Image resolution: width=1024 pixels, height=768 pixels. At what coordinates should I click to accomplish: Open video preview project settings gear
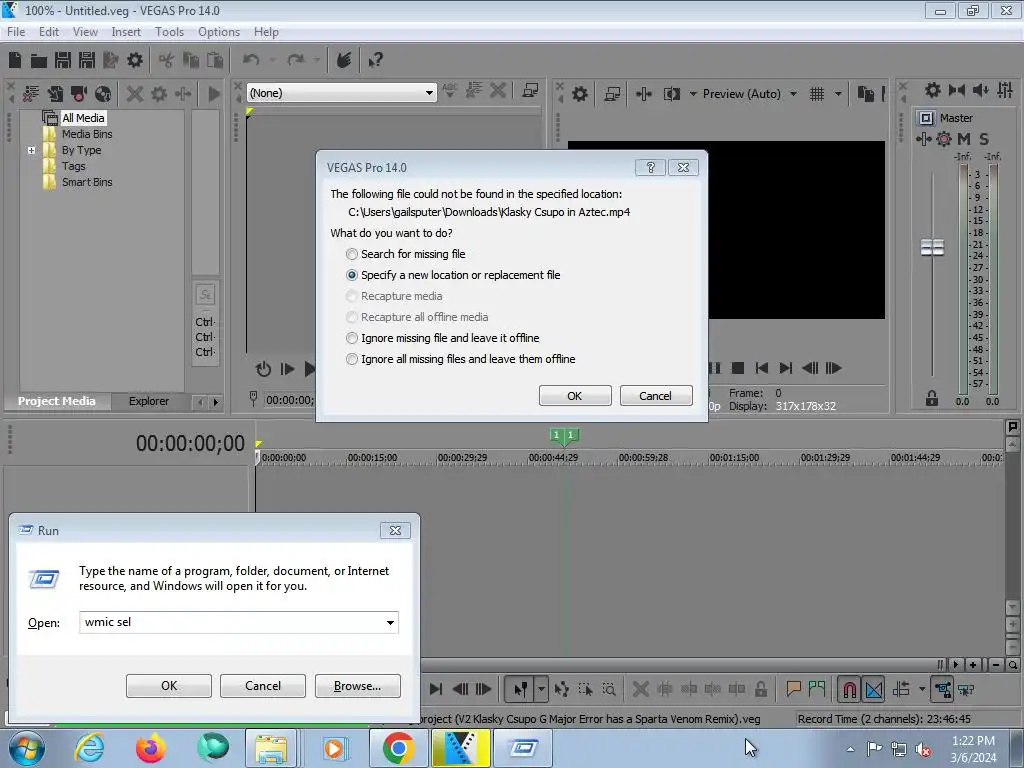pos(579,94)
